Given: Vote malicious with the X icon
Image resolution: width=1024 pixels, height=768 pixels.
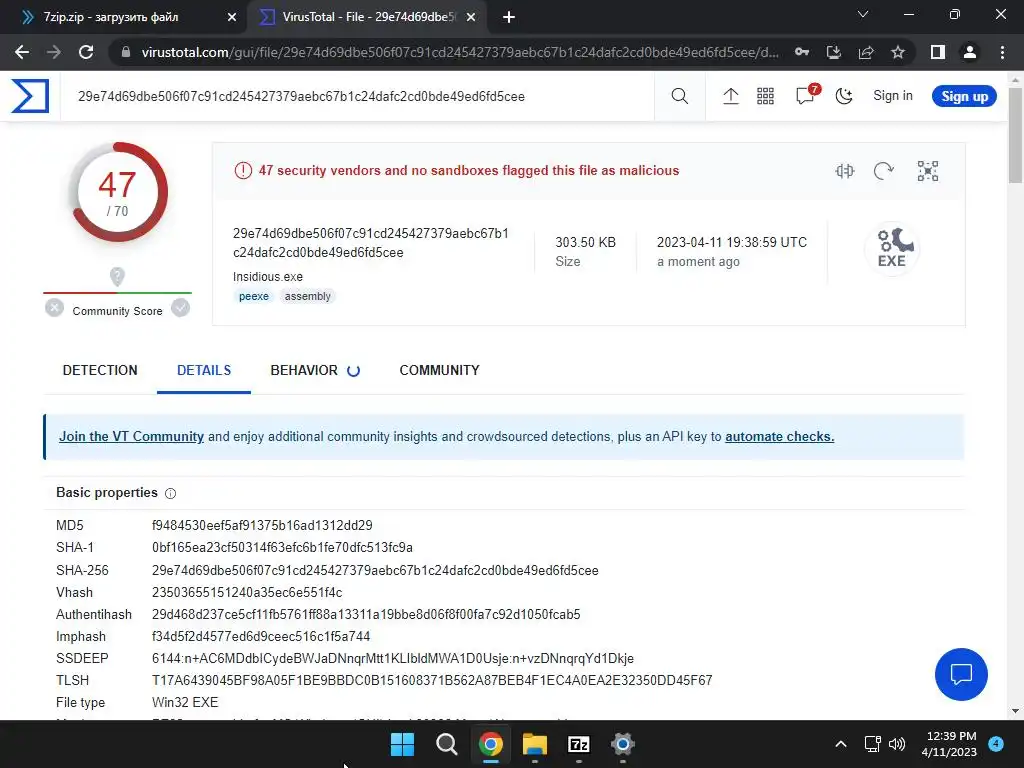Looking at the screenshot, I should click(55, 308).
